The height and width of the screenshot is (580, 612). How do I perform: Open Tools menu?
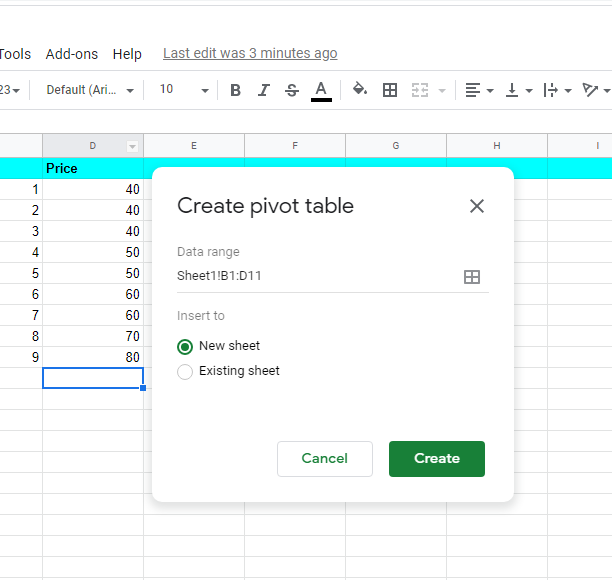pyautogui.click(x=15, y=54)
